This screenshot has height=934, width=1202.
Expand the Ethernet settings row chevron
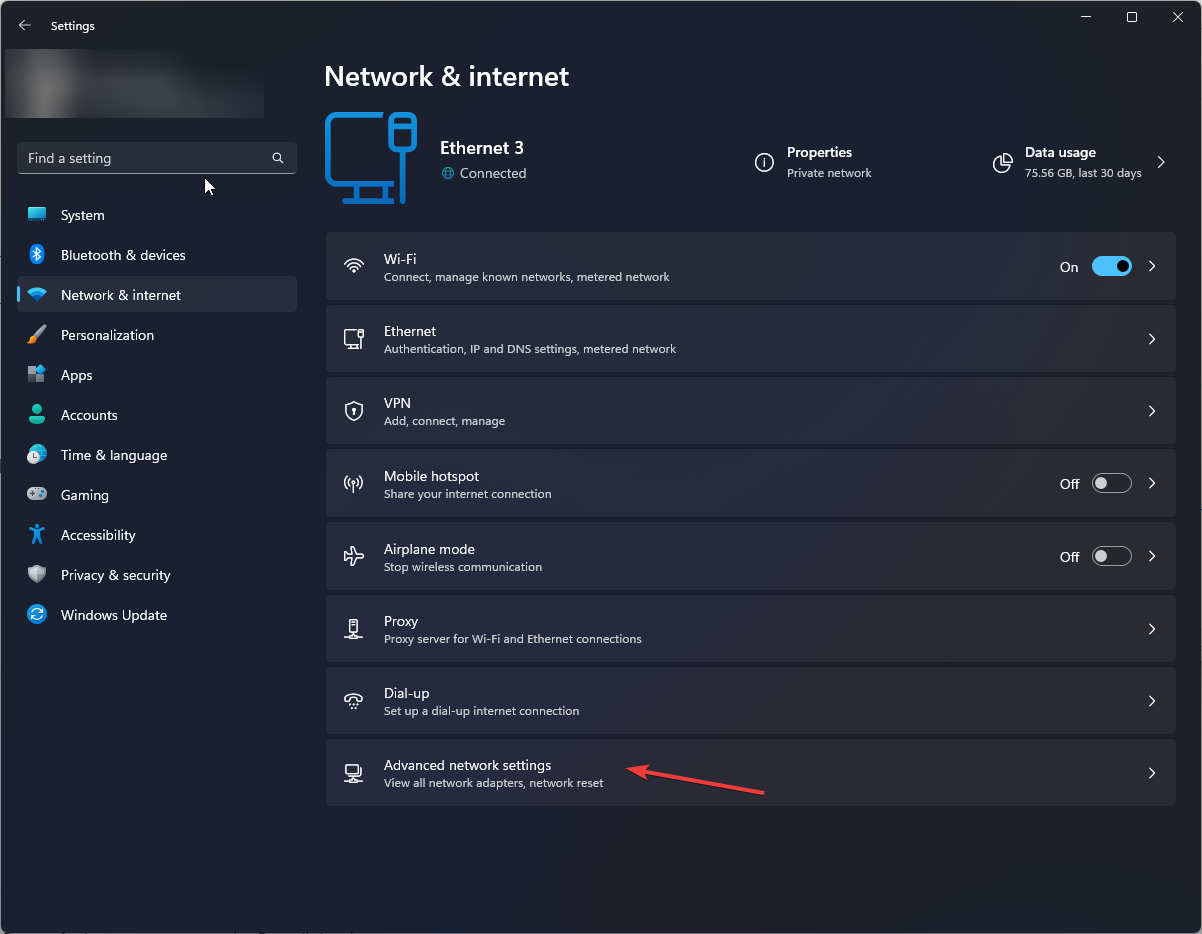click(x=1151, y=338)
